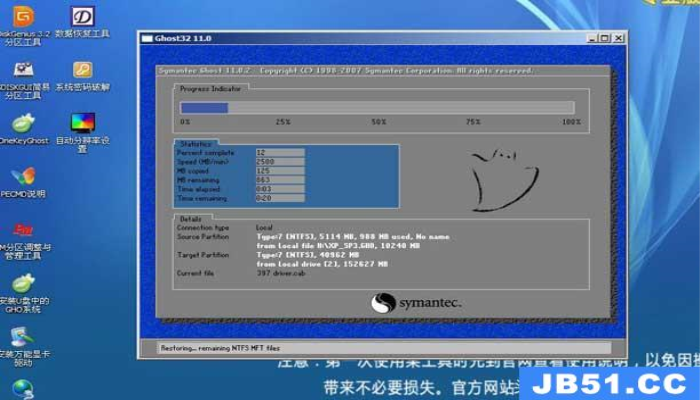Screen dimensions: 700x400
Task: Click the Percent complete value field
Action: [x=280, y=153]
